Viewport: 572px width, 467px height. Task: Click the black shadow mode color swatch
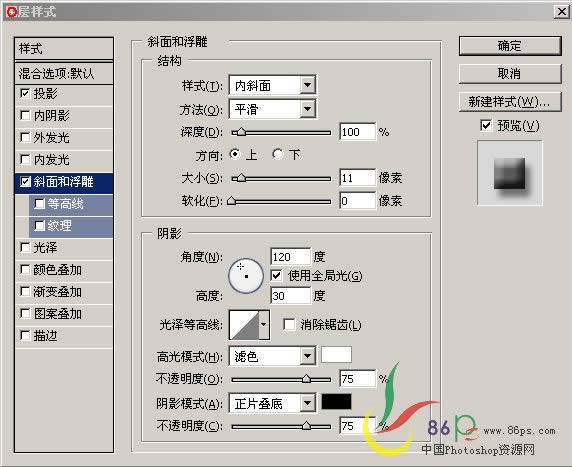(x=336, y=402)
